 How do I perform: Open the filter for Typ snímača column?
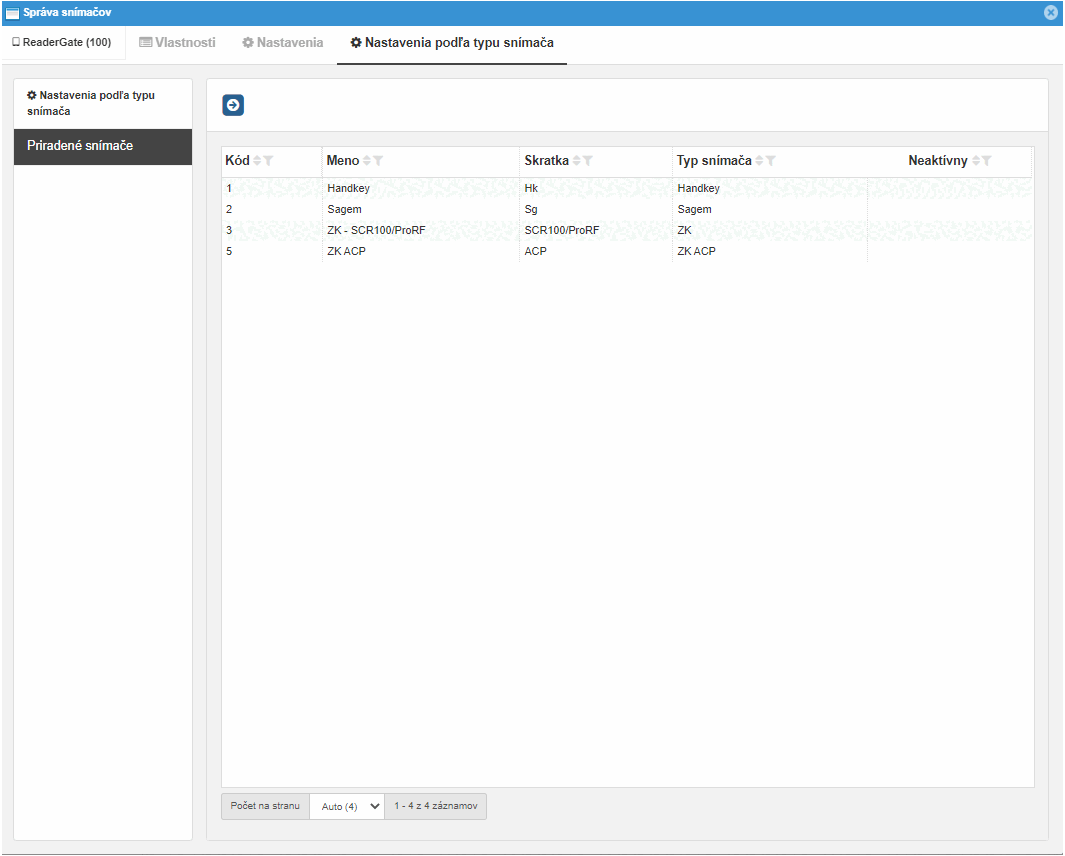[771, 161]
